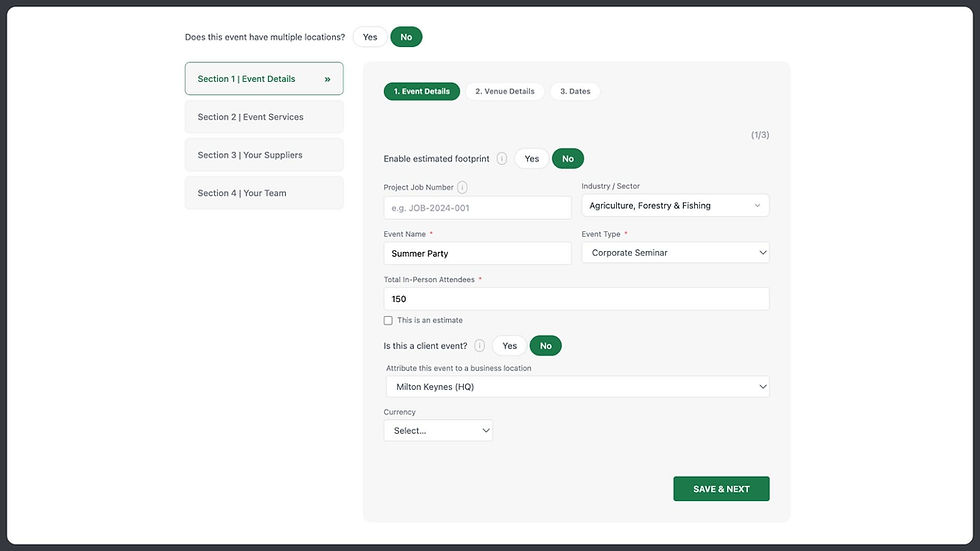This screenshot has height=551, width=980.
Task: Click the double-chevron icon in Section 1
Action: [328, 79]
